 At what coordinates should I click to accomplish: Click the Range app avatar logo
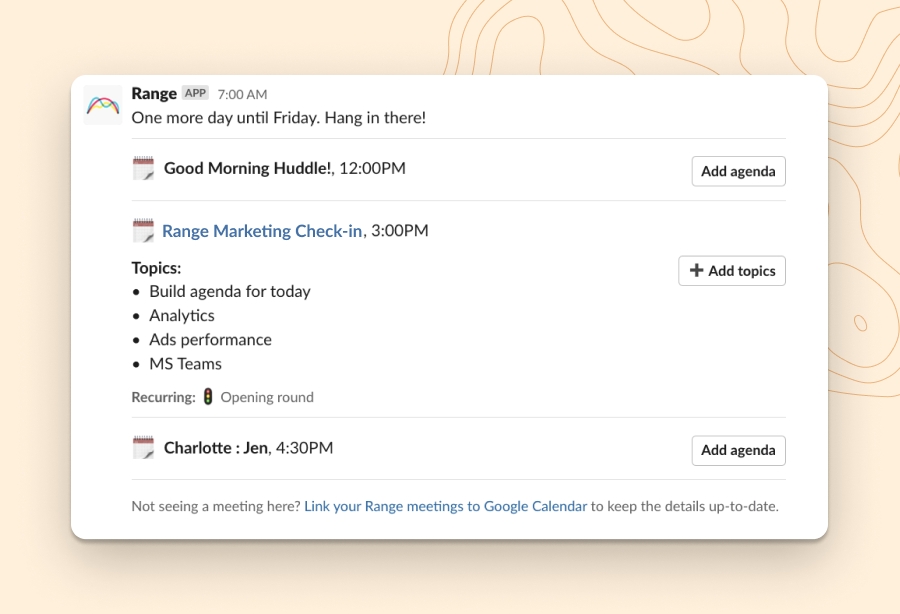(x=103, y=105)
